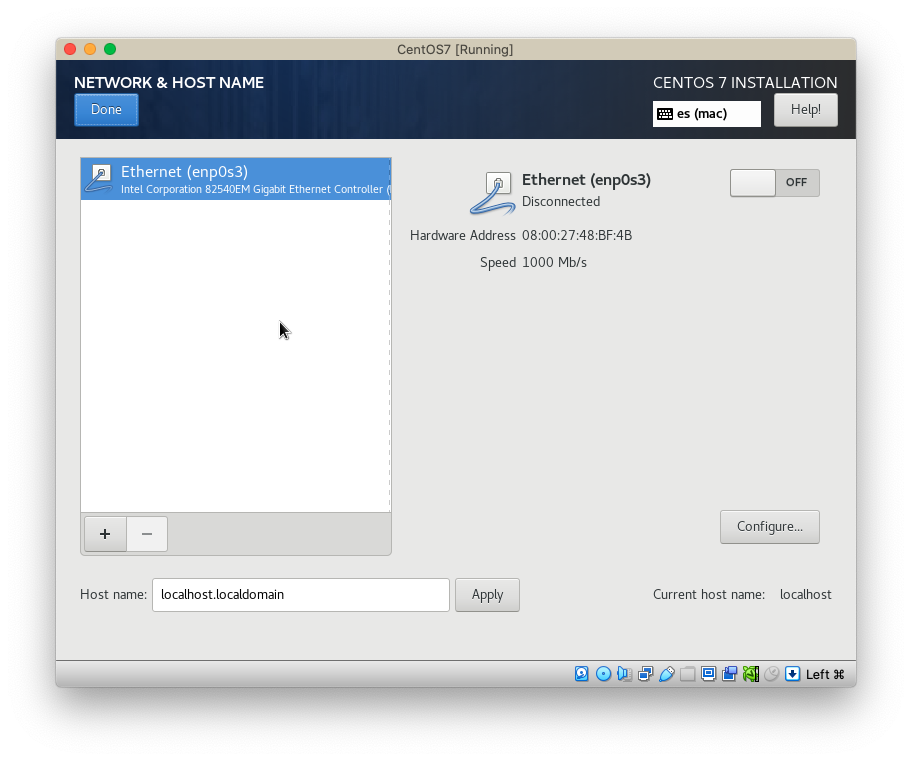The image size is (912, 761).
Task: Apply the entered host name
Action: click(x=487, y=595)
